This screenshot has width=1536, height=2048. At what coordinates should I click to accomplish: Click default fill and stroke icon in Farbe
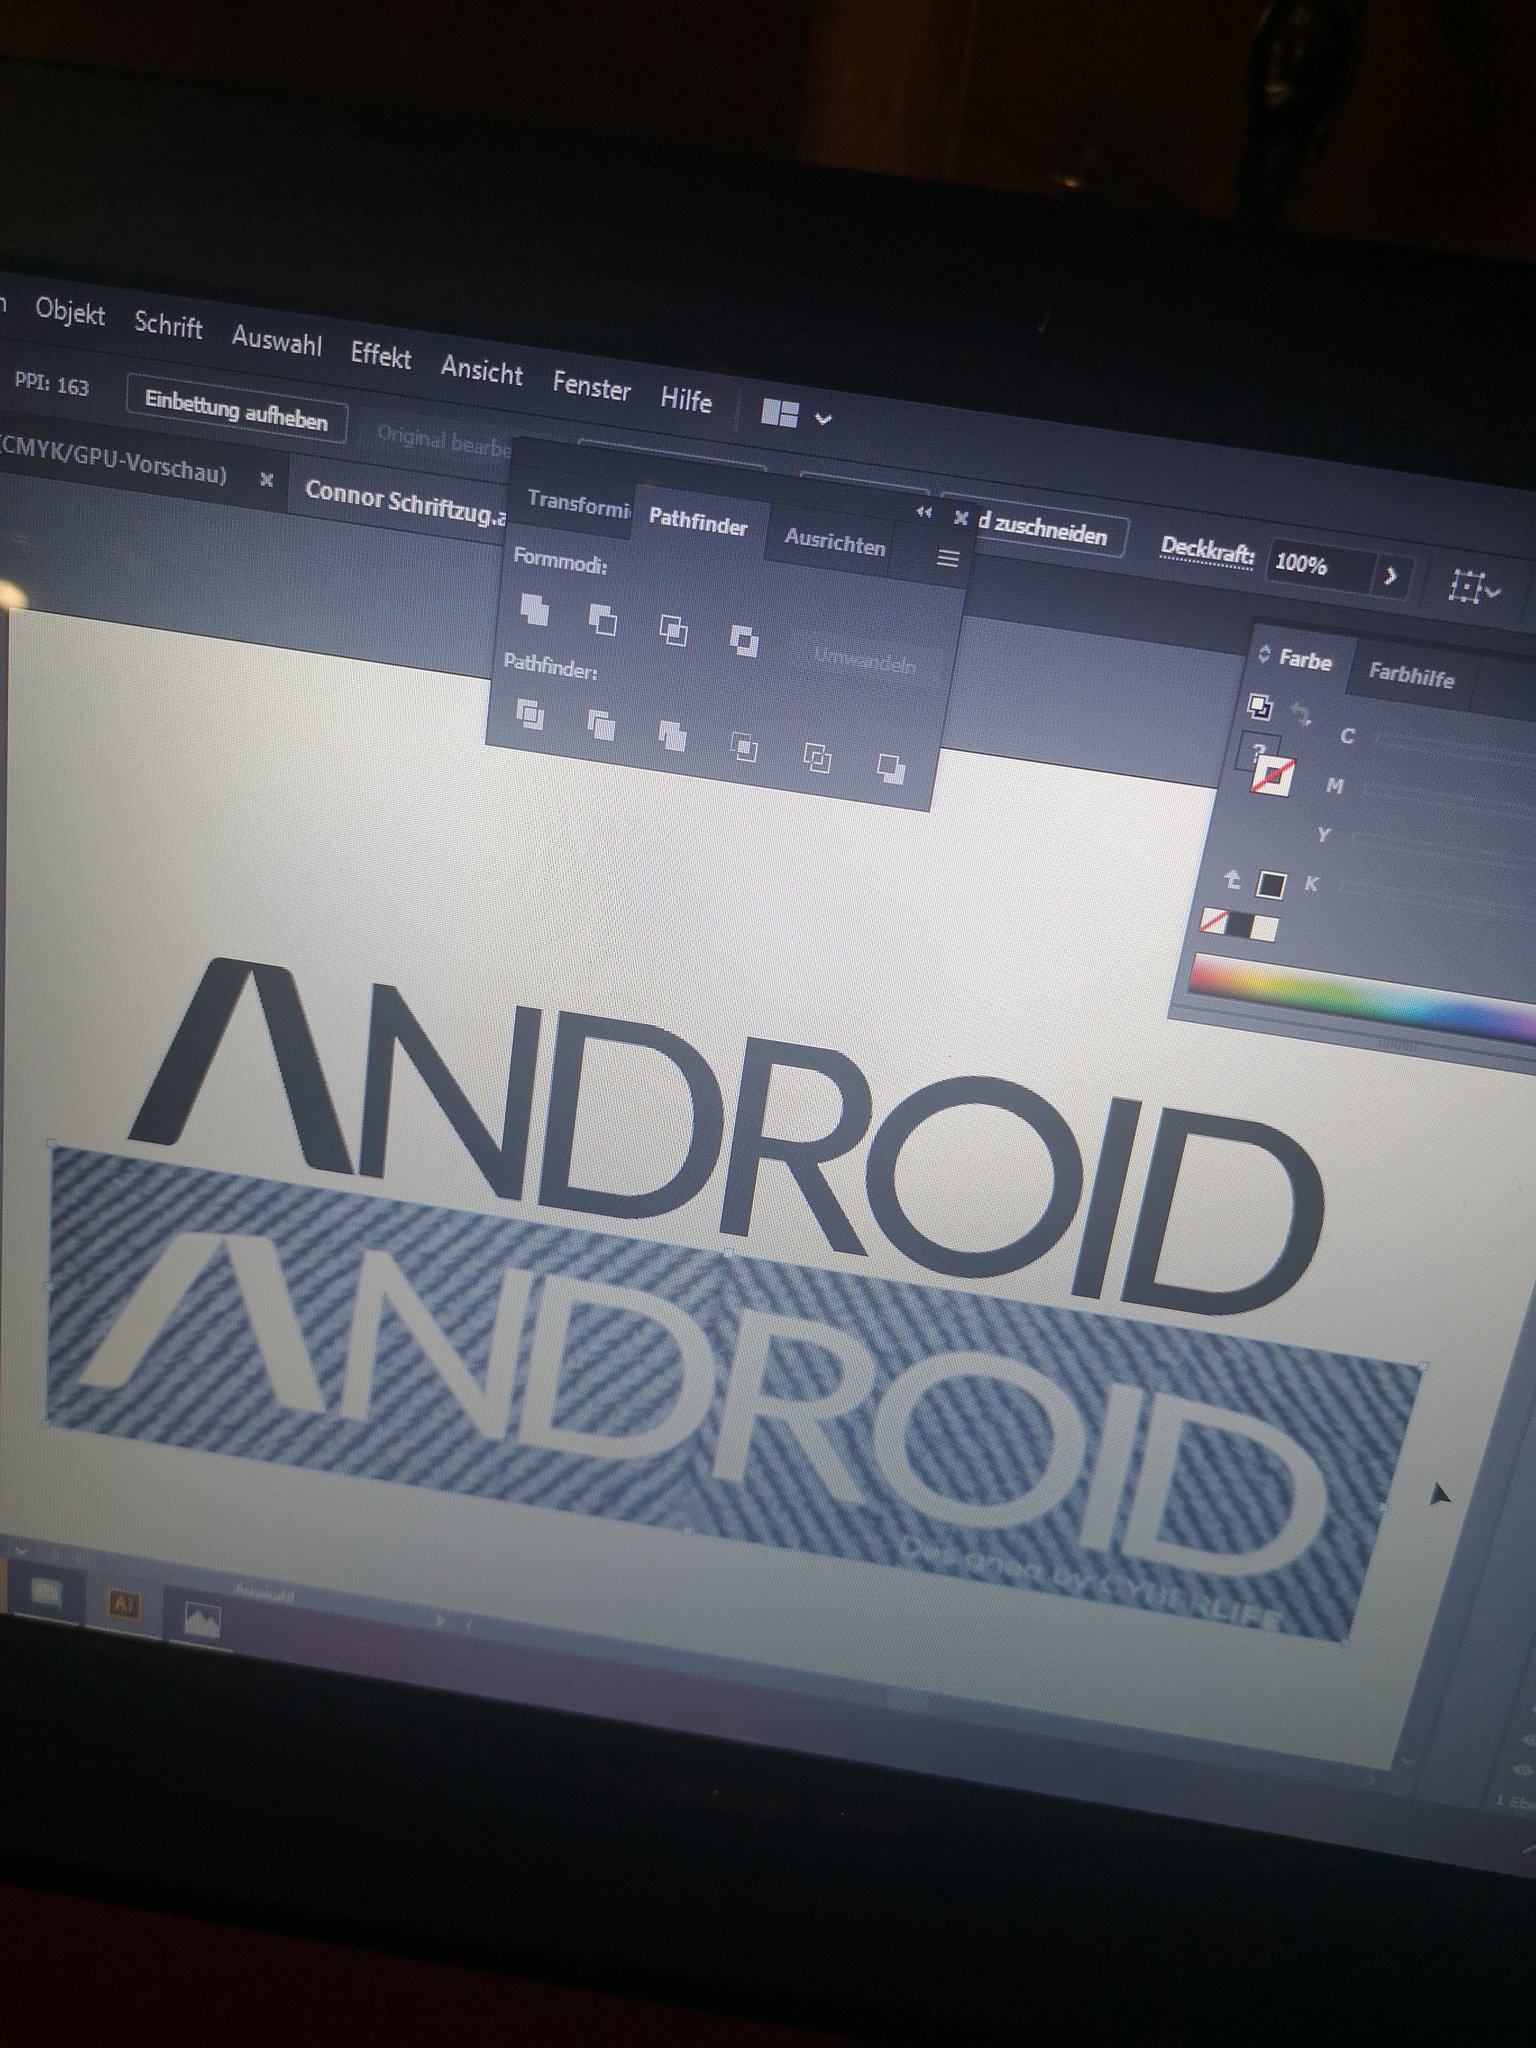[1260, 707]
